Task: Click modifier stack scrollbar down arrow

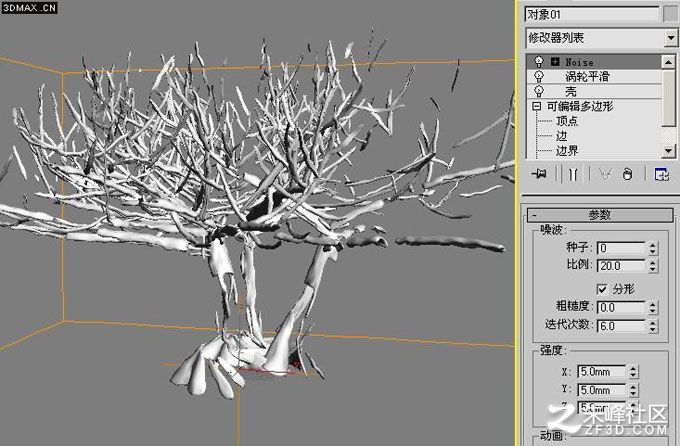Action: (x=668, y=151)
